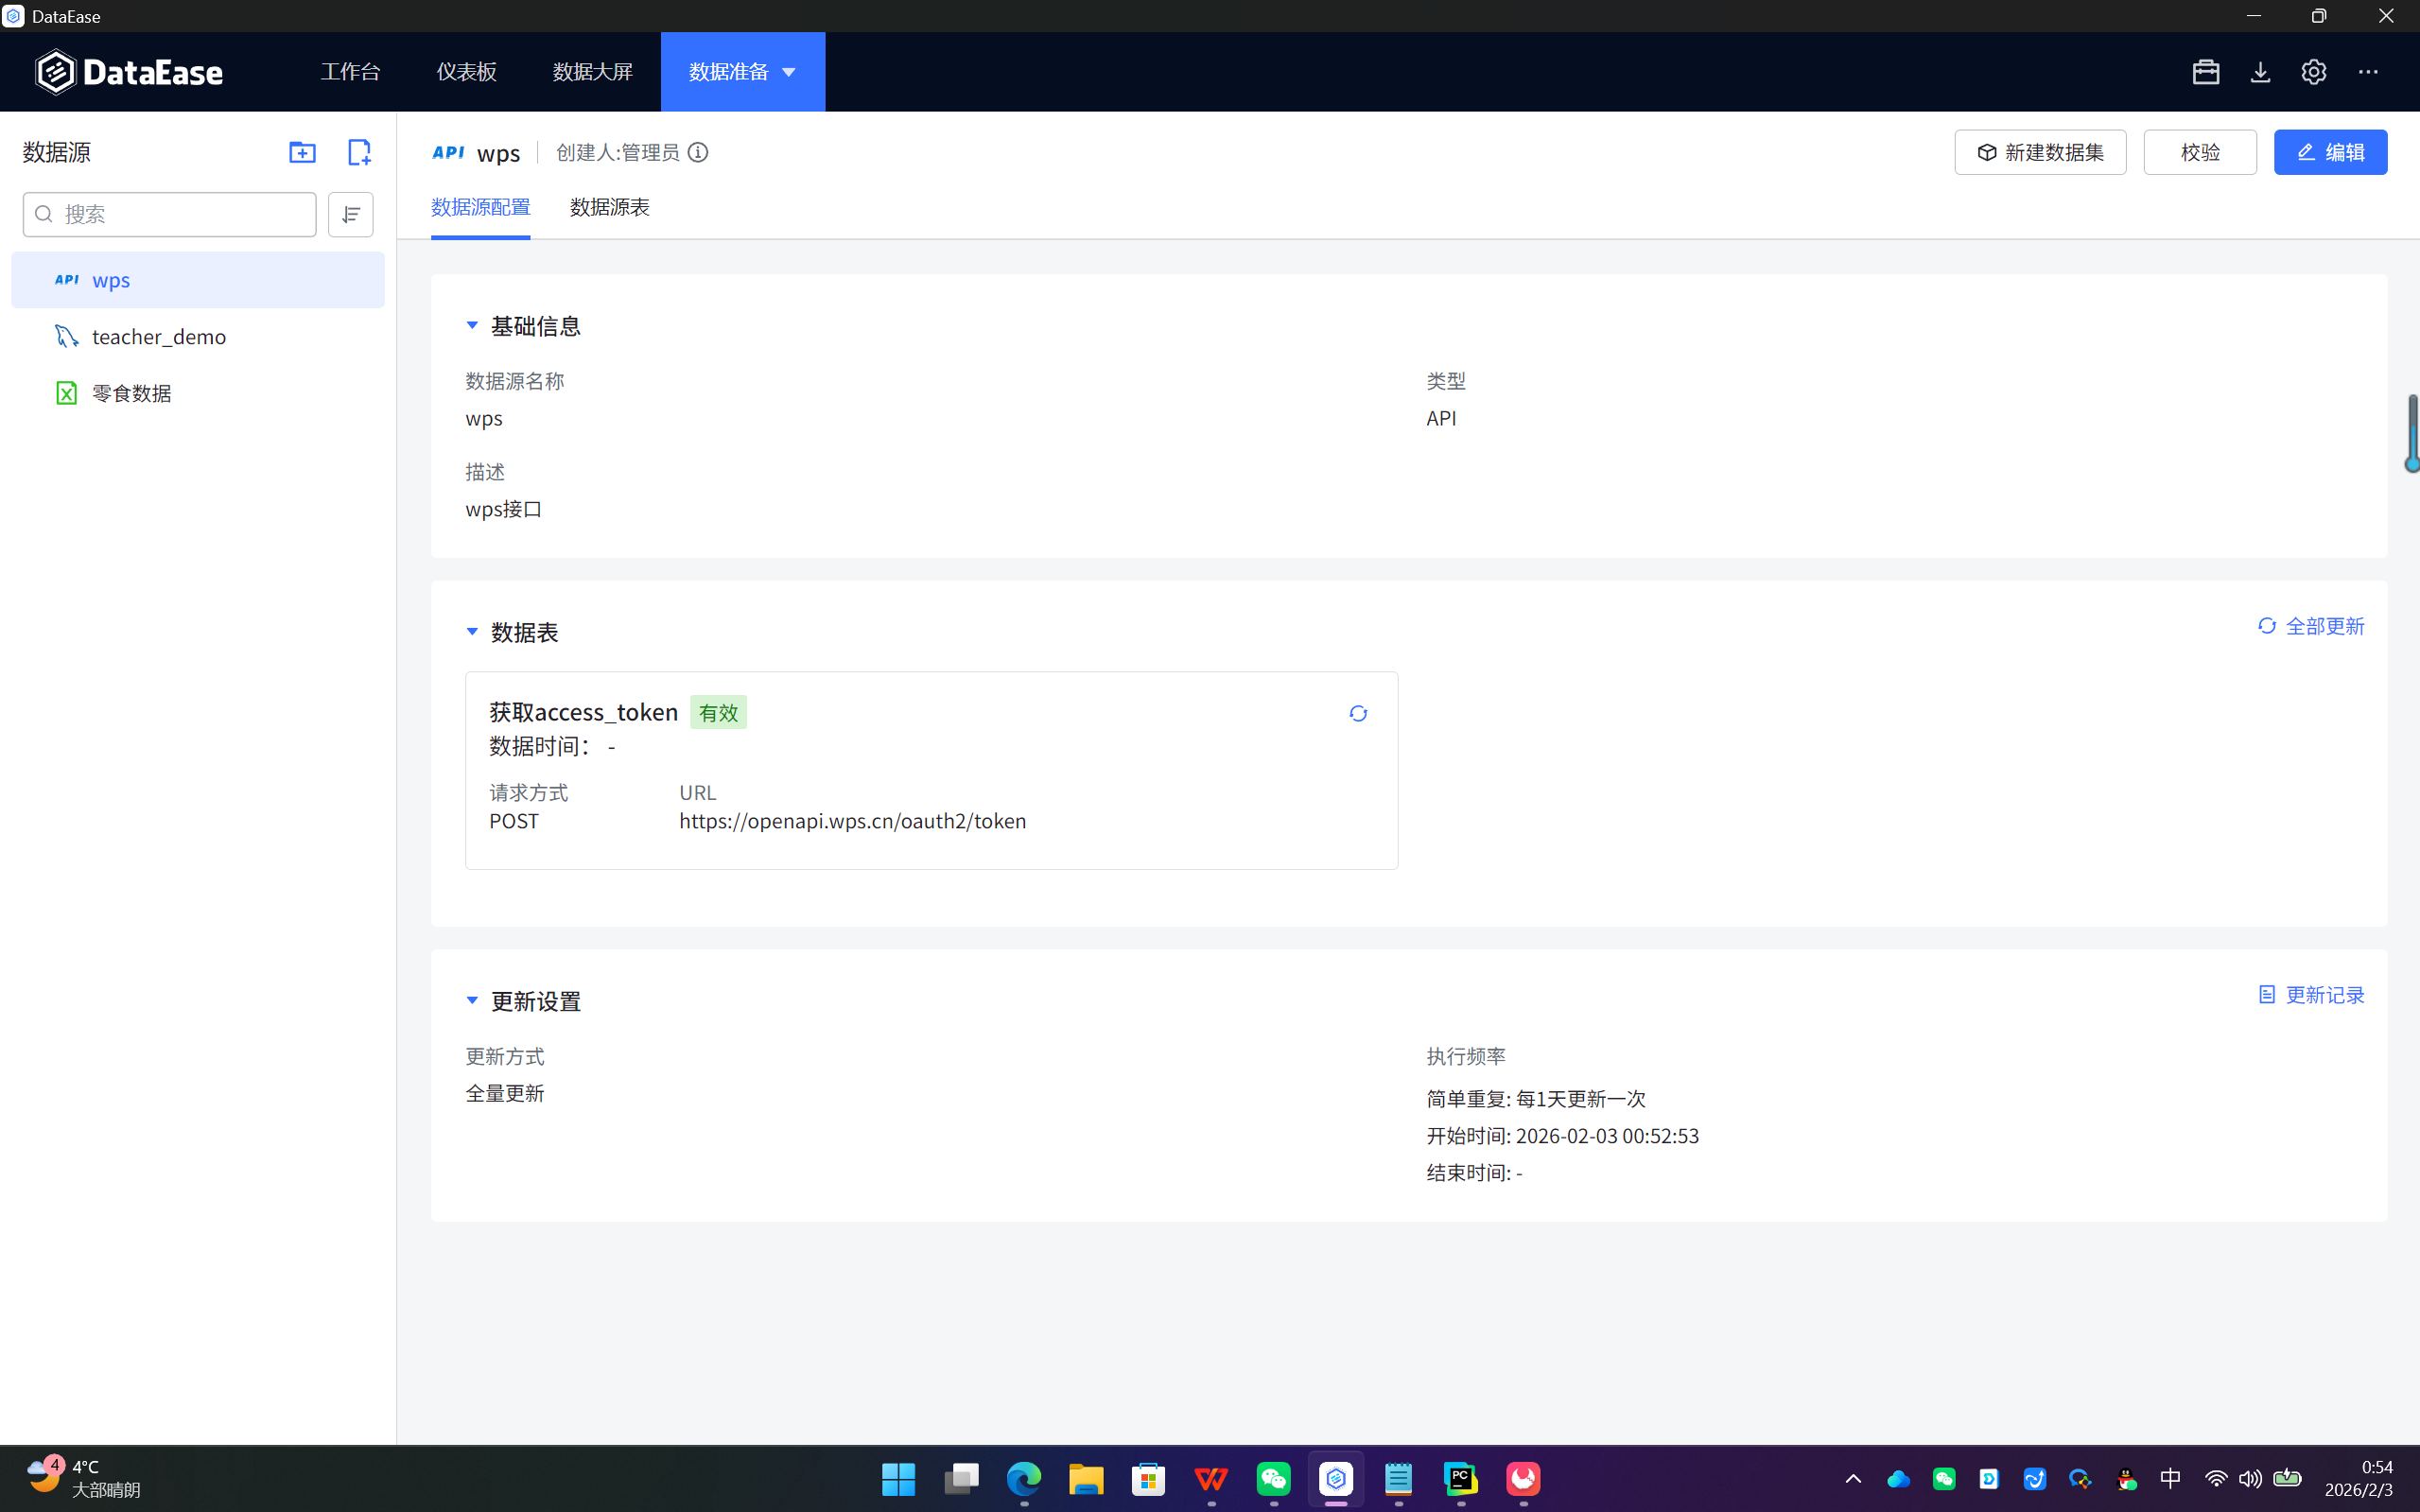Collapse the 基础信息 section

(472, 325)
